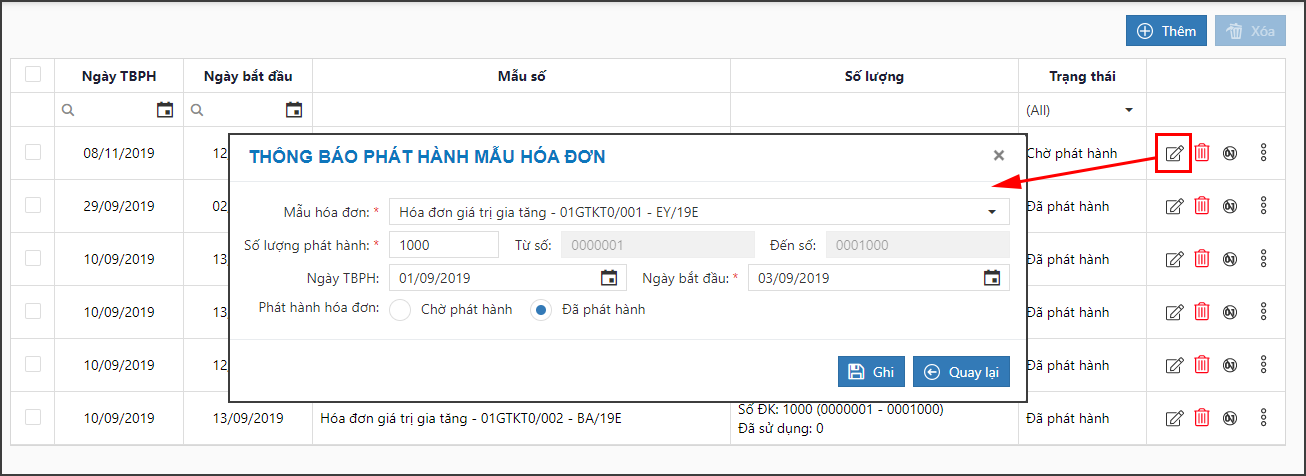
Task: Sort by the Mẫu số column header
Action: [521, 76]
